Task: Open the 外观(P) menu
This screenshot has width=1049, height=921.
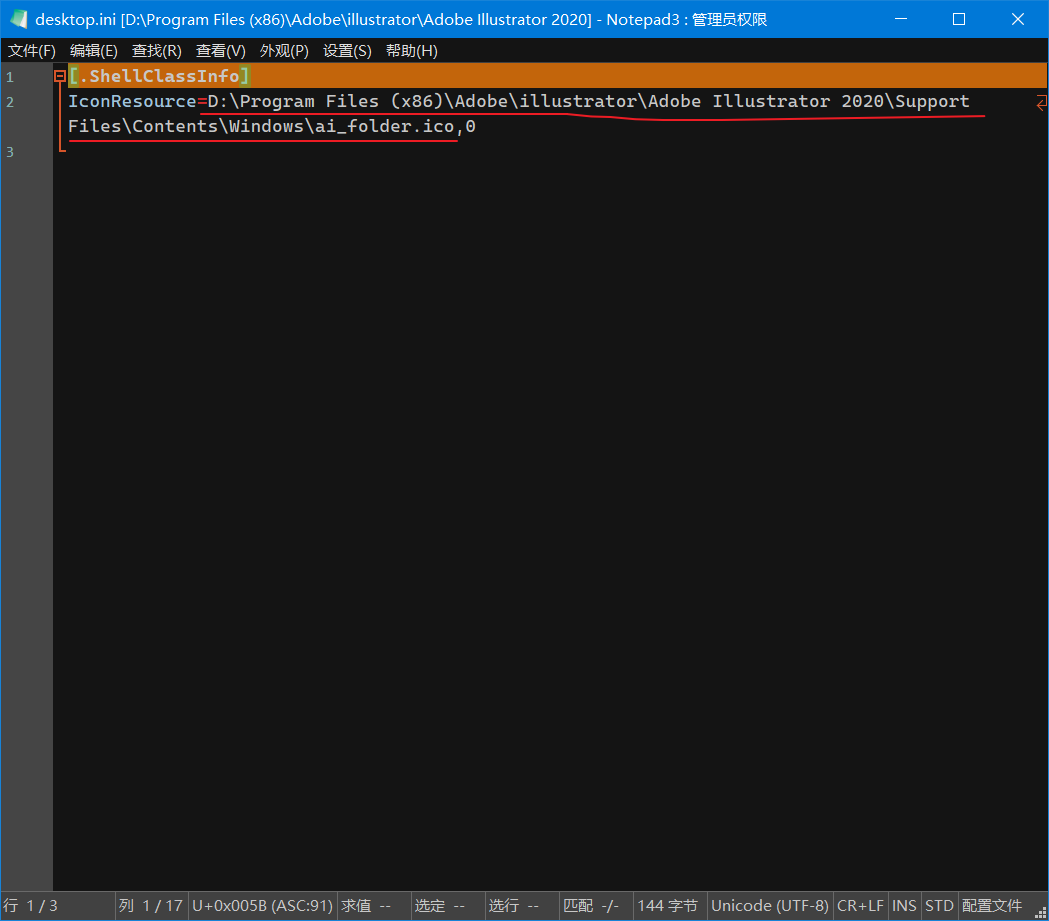Action: pyautogui.click(x=284, y=51)
